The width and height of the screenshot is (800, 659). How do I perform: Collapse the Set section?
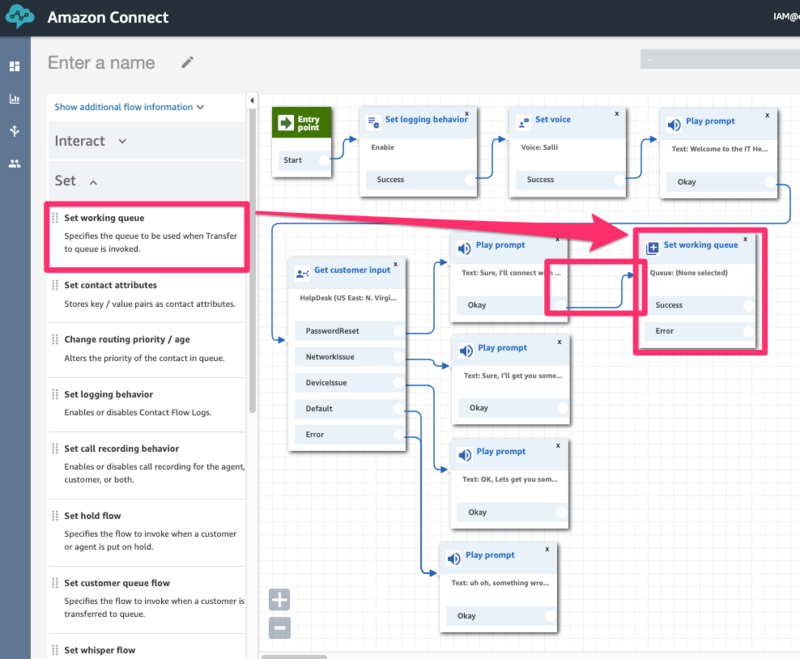[x=146, y=181]
